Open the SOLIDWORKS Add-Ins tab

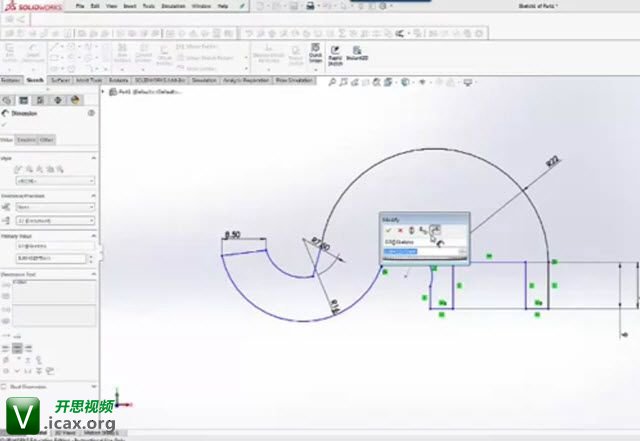[x=160, y=80]
